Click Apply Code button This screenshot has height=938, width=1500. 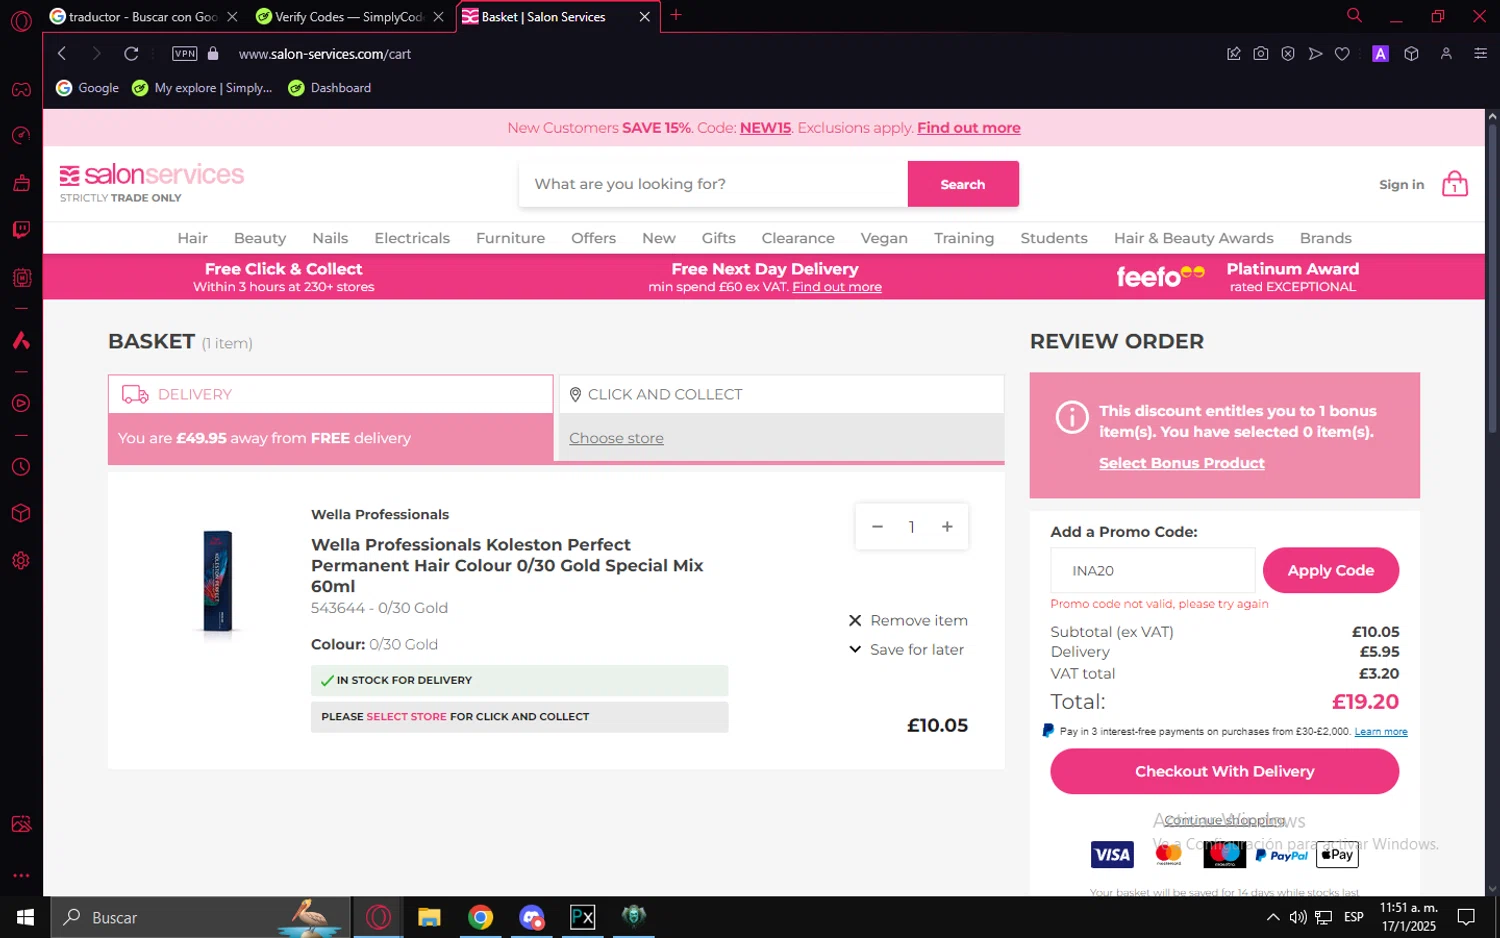tap(1330, 571)
